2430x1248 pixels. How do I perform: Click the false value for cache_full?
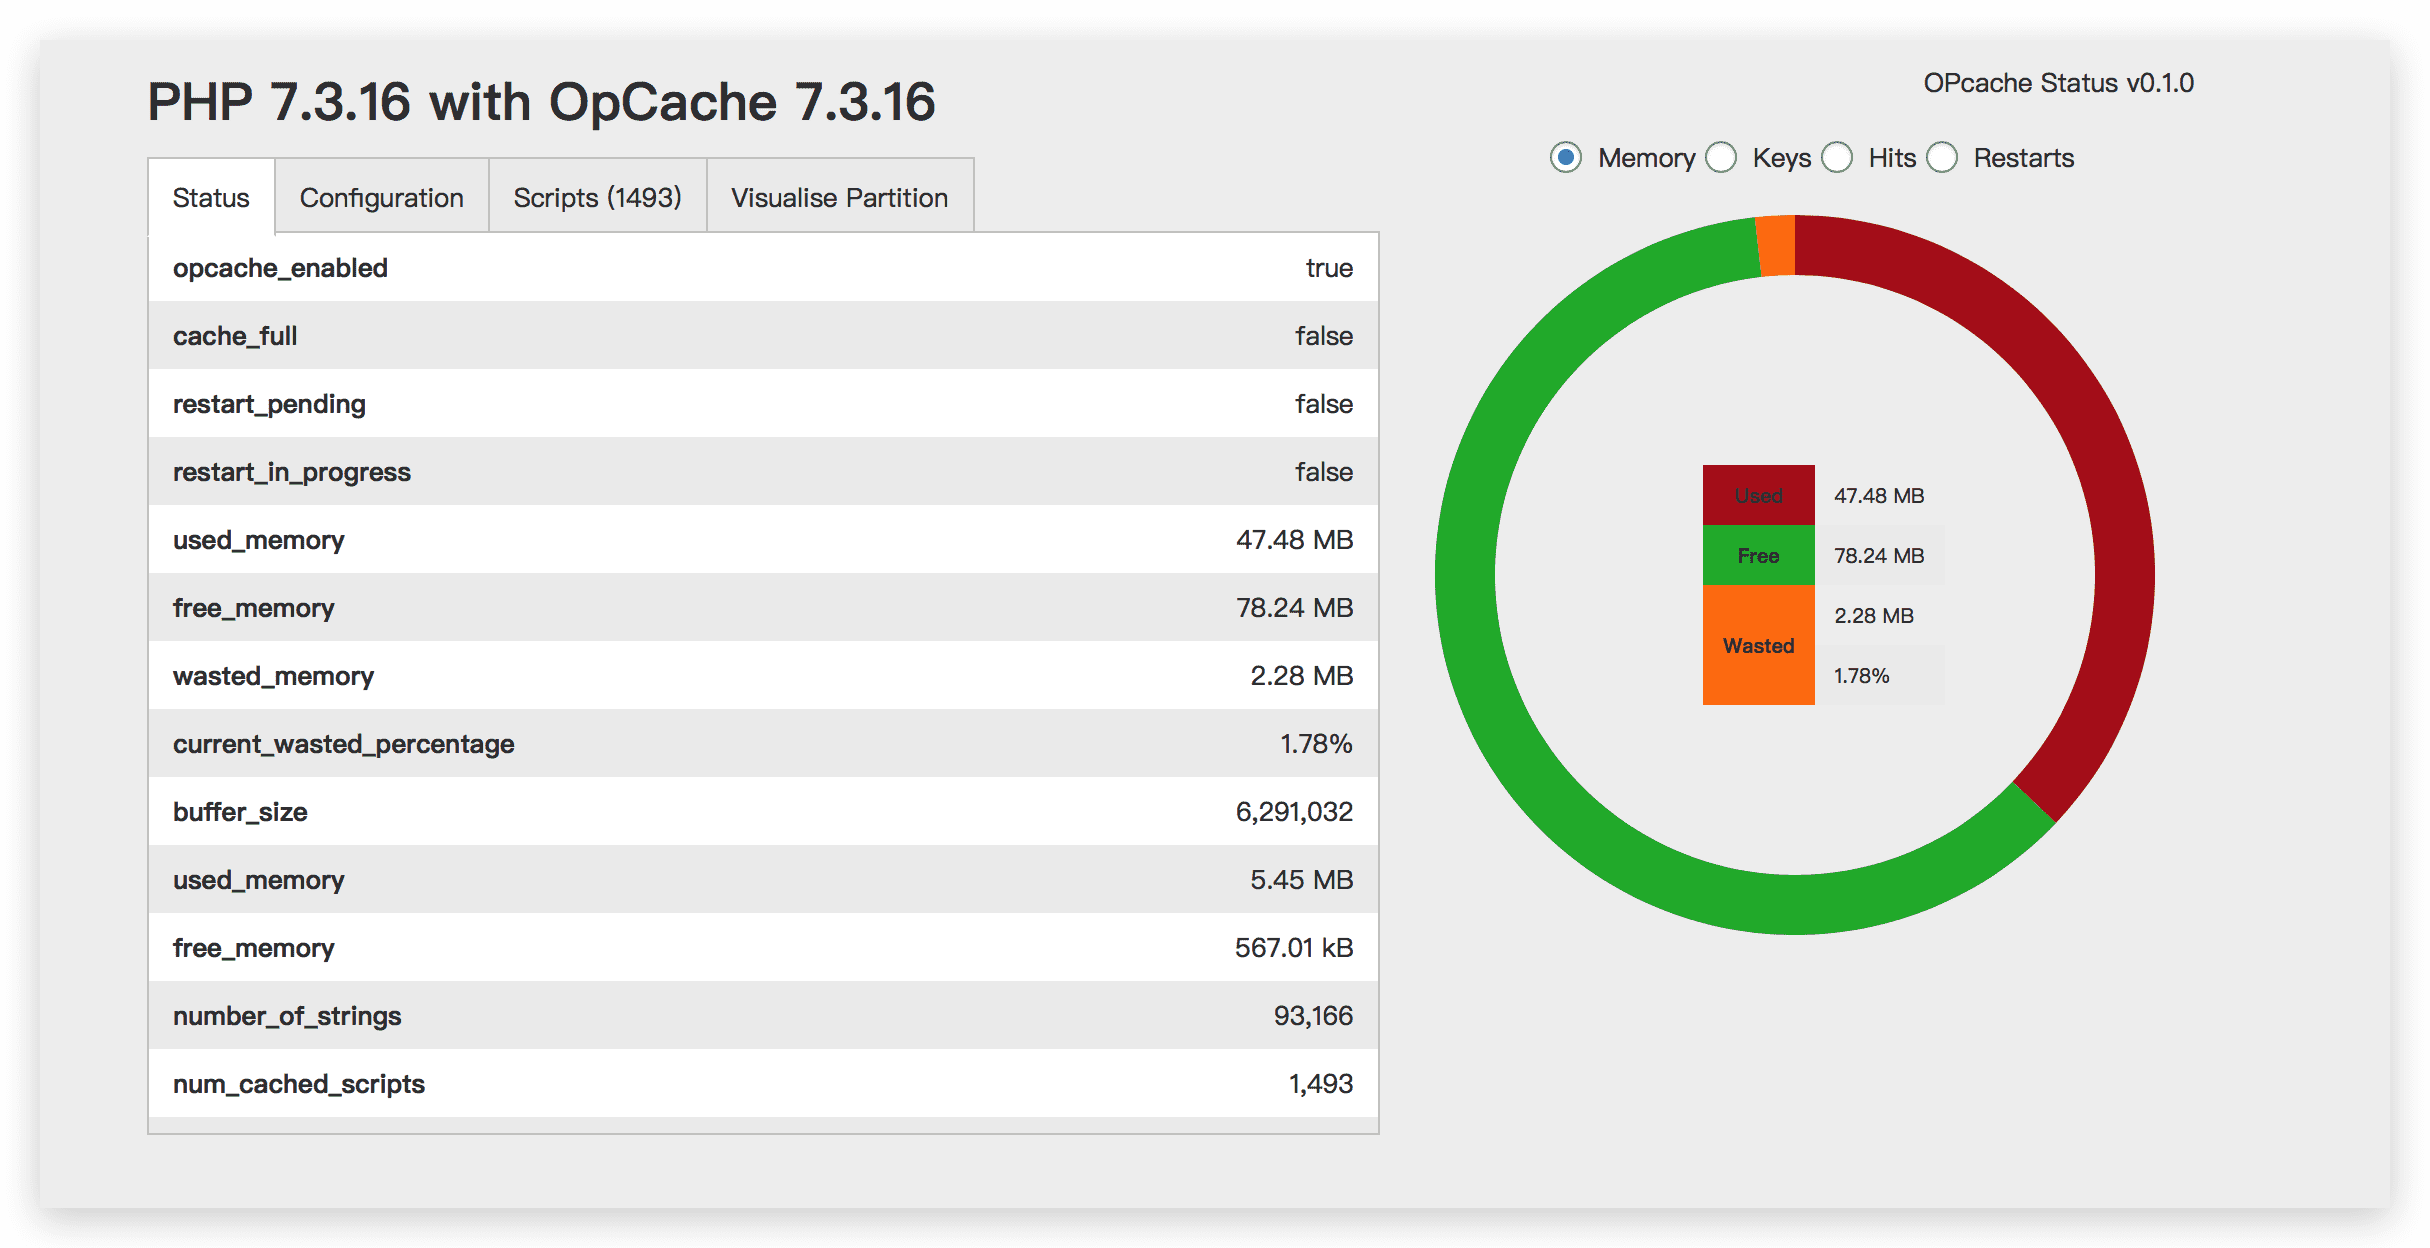1324,336
